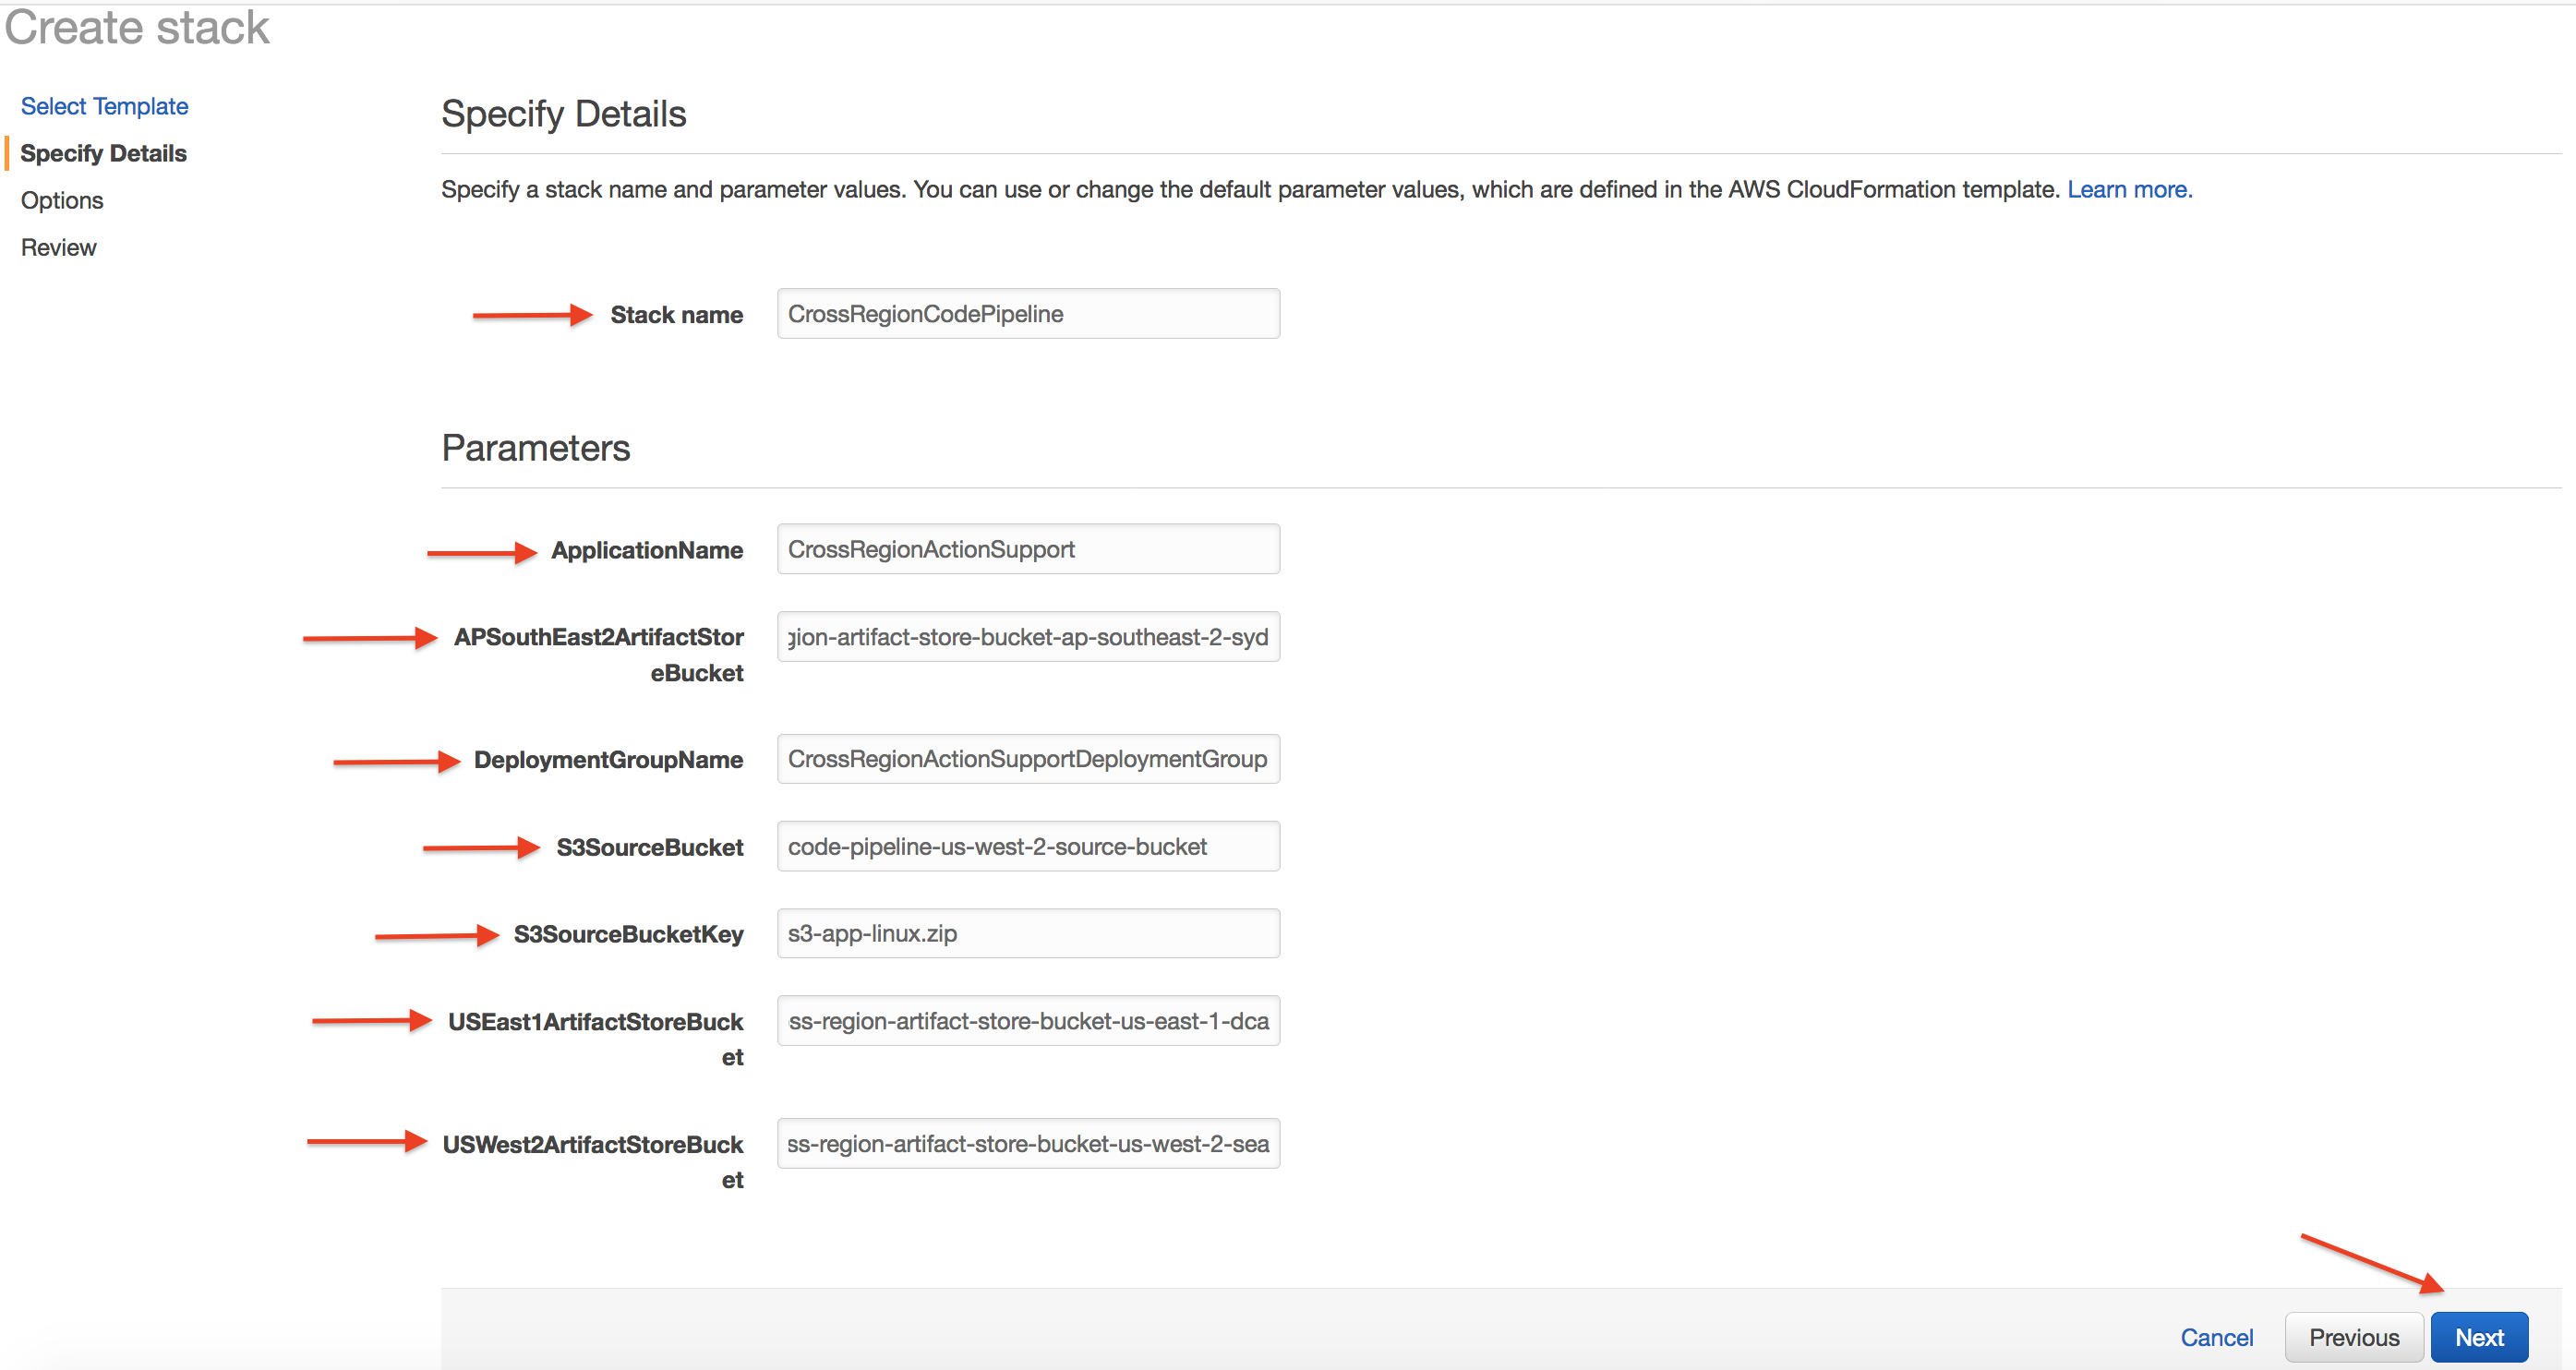Select the Specify Details step
The width and height of the screenshot is (2576, 1370).
click(103, 153)
